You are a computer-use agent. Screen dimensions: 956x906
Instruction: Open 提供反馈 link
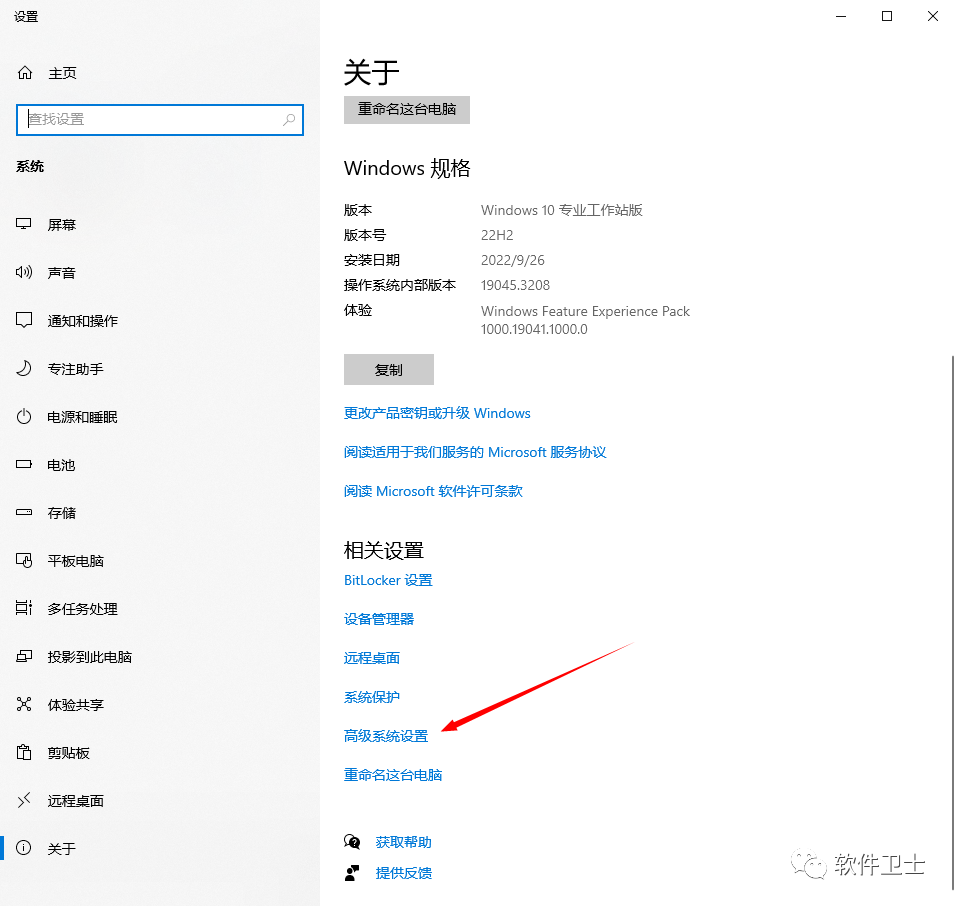point(404,873)
